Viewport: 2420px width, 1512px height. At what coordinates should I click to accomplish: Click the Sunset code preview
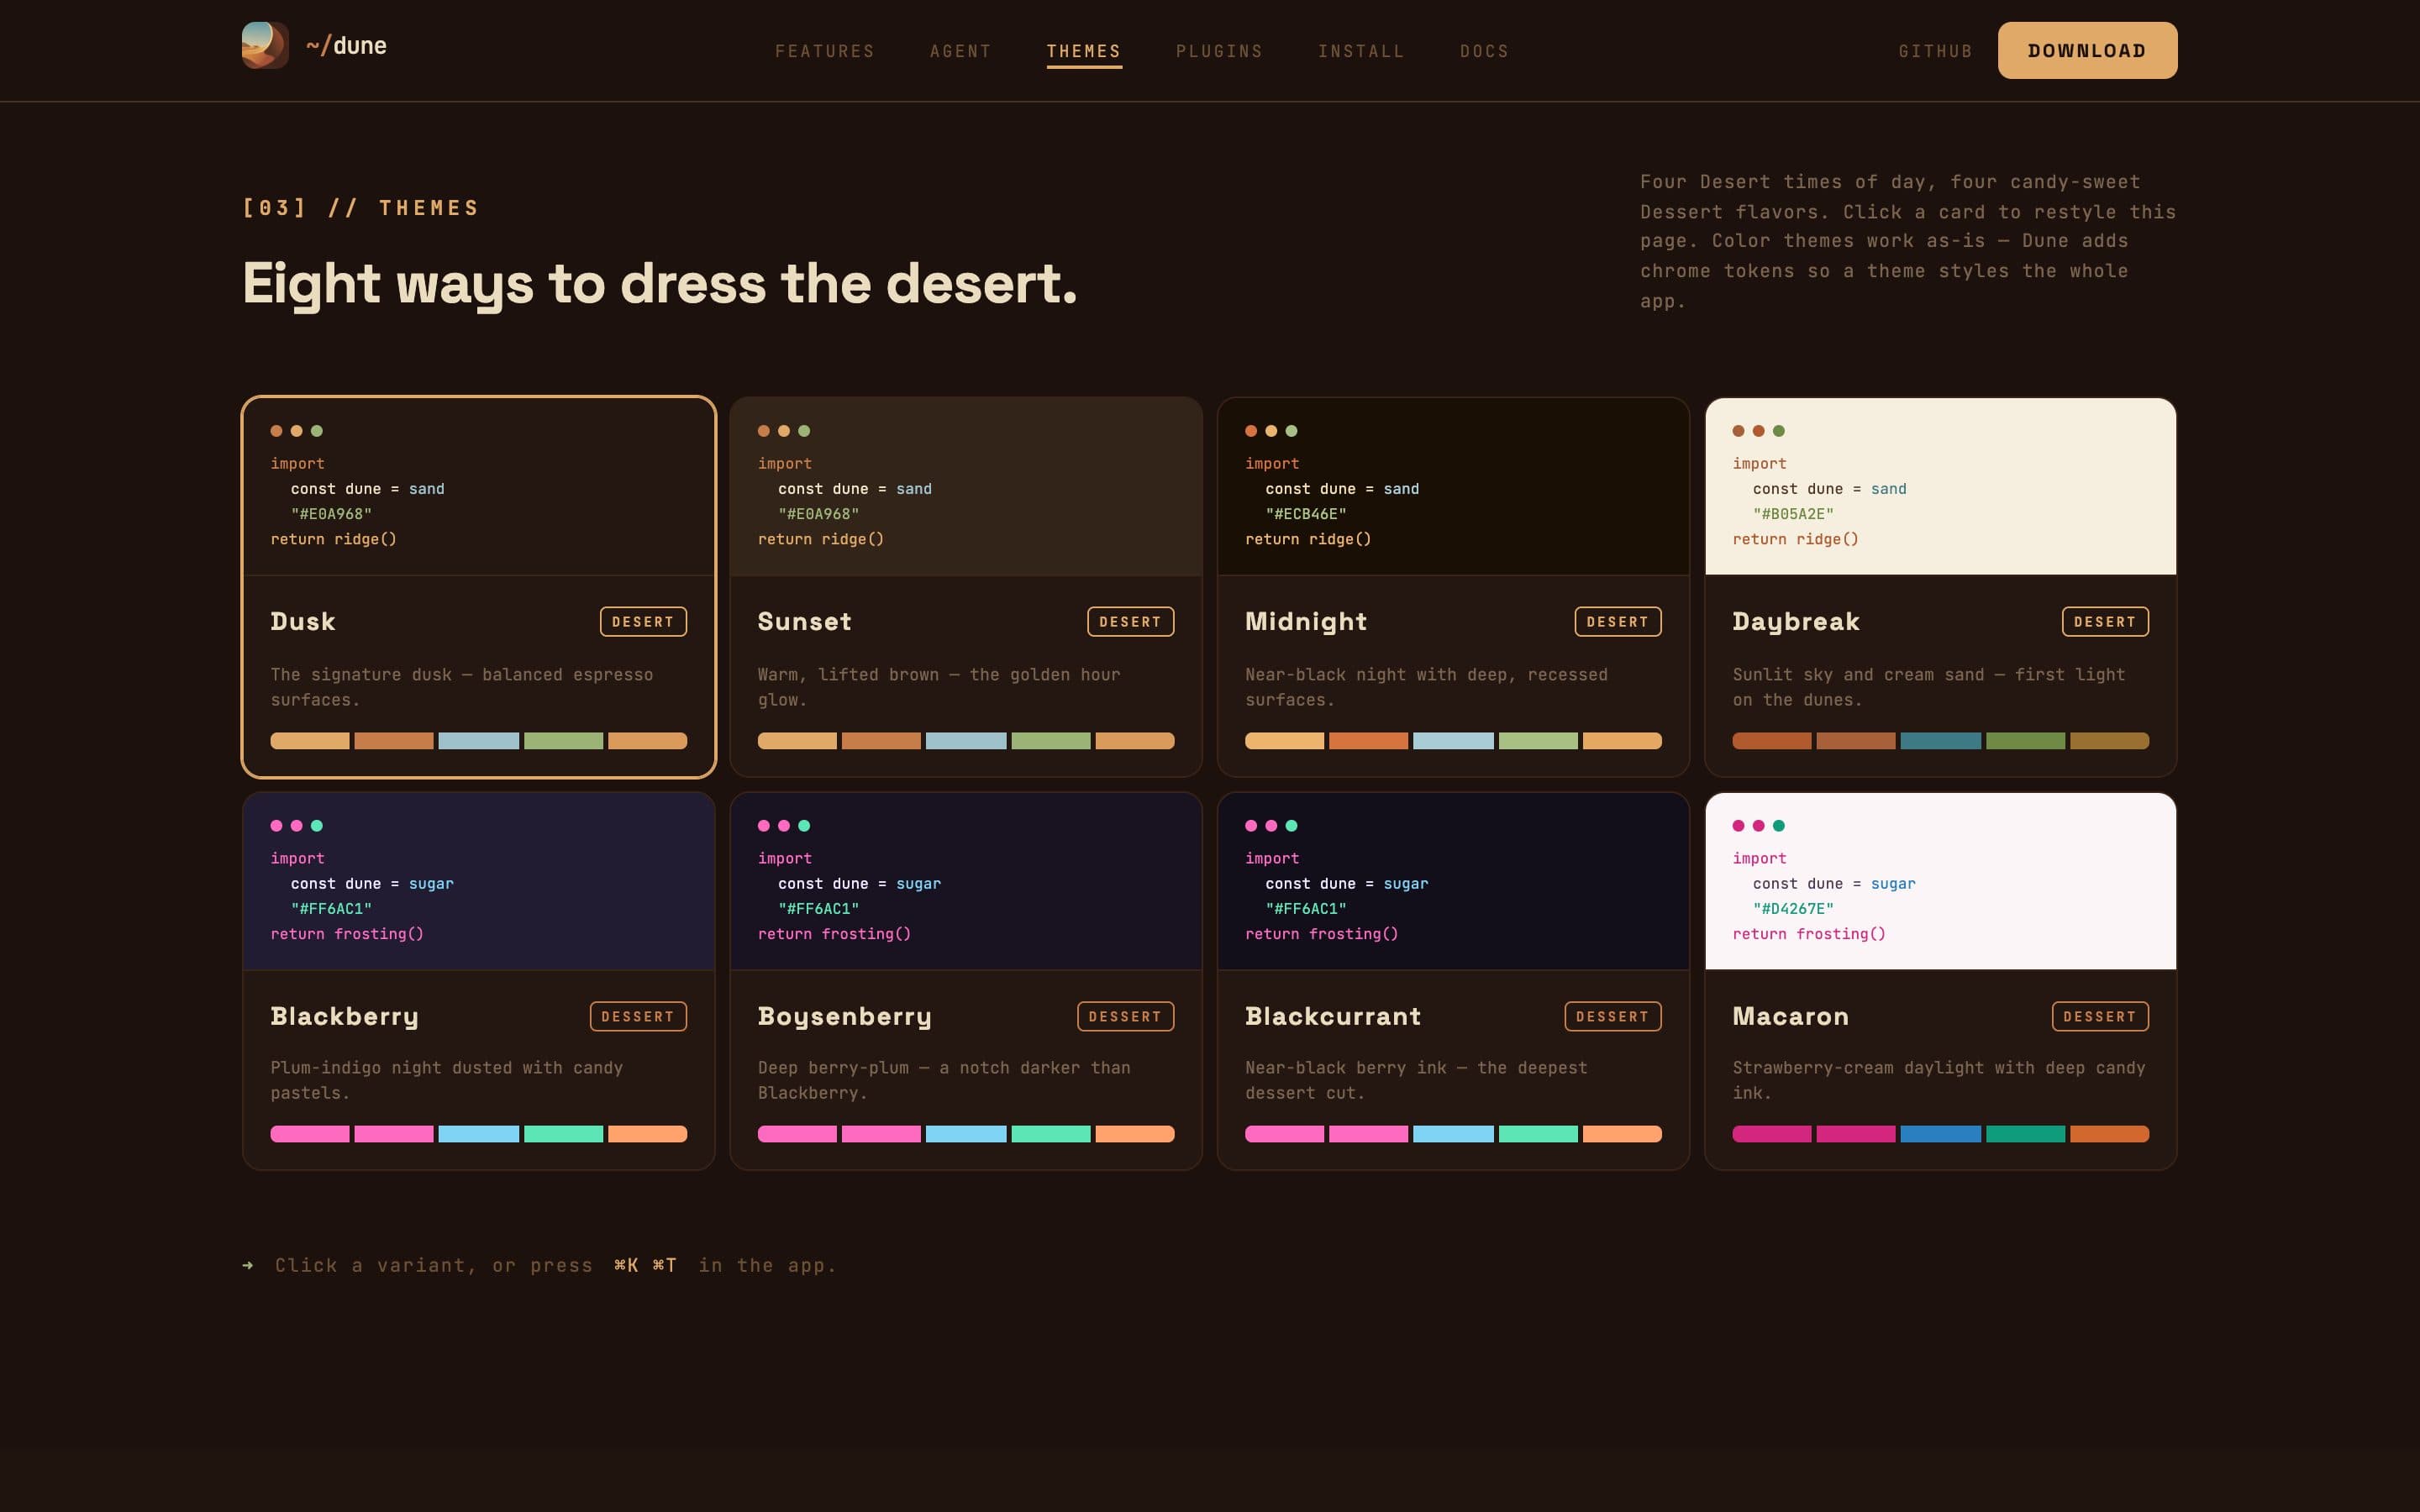tap(966, 487)
